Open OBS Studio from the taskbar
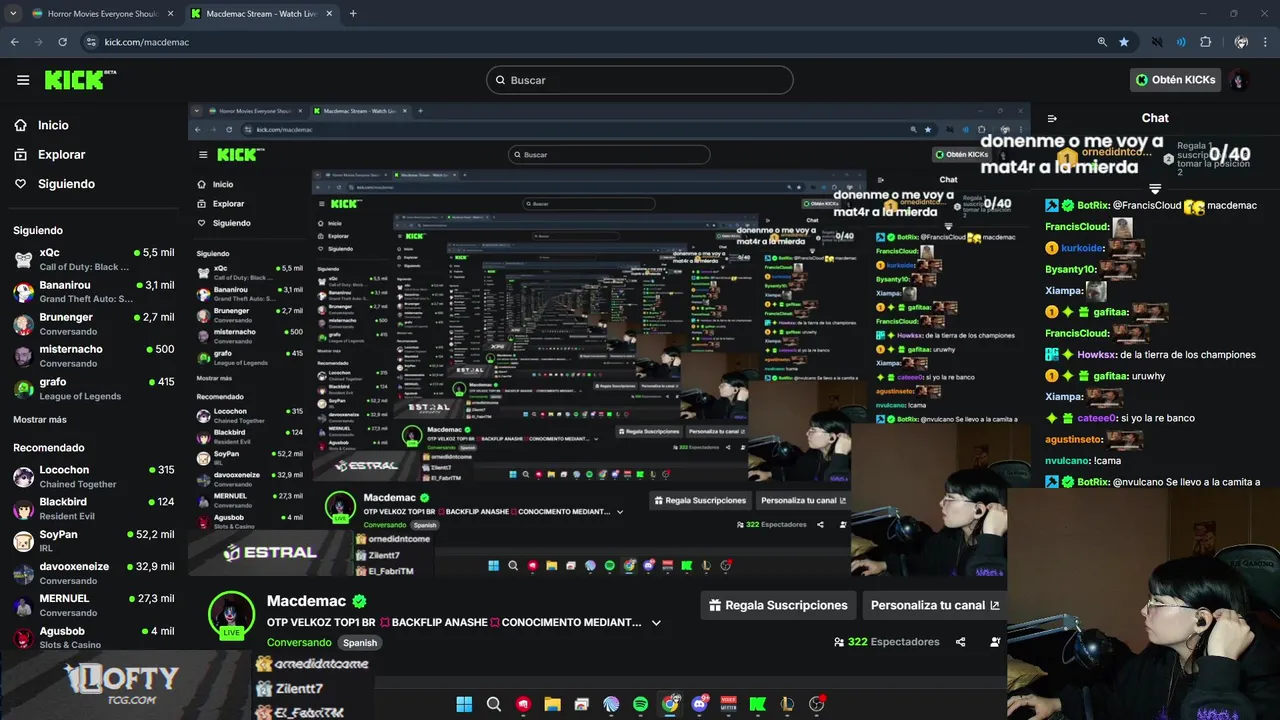 [x=816, y=704]
